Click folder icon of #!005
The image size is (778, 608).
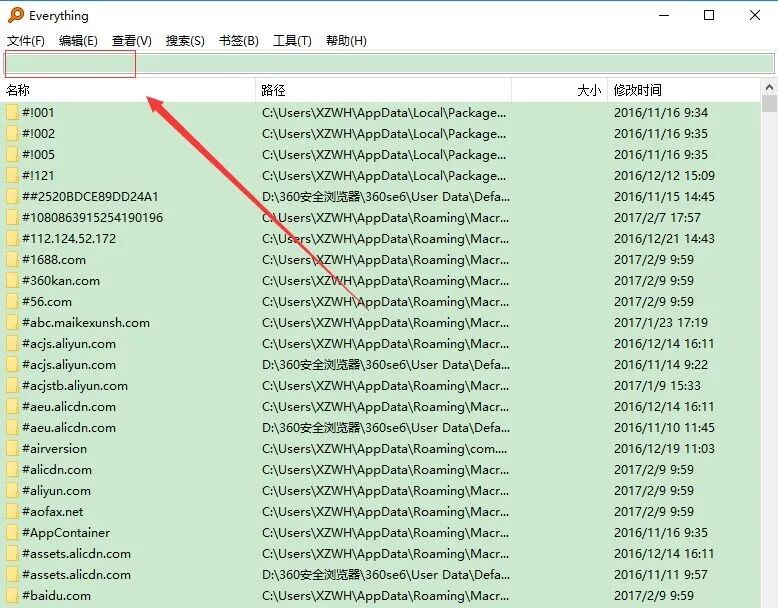[x=12, y=154]
